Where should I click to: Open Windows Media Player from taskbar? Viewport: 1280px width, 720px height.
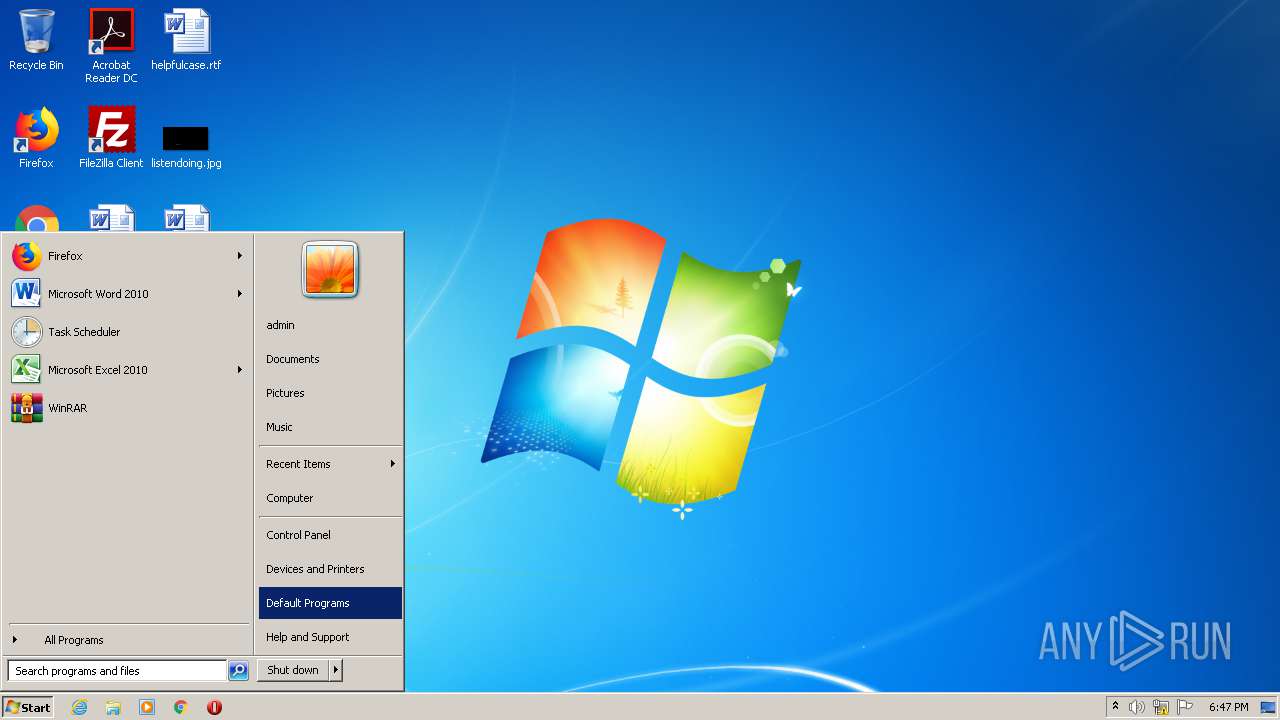coord(147,707)
